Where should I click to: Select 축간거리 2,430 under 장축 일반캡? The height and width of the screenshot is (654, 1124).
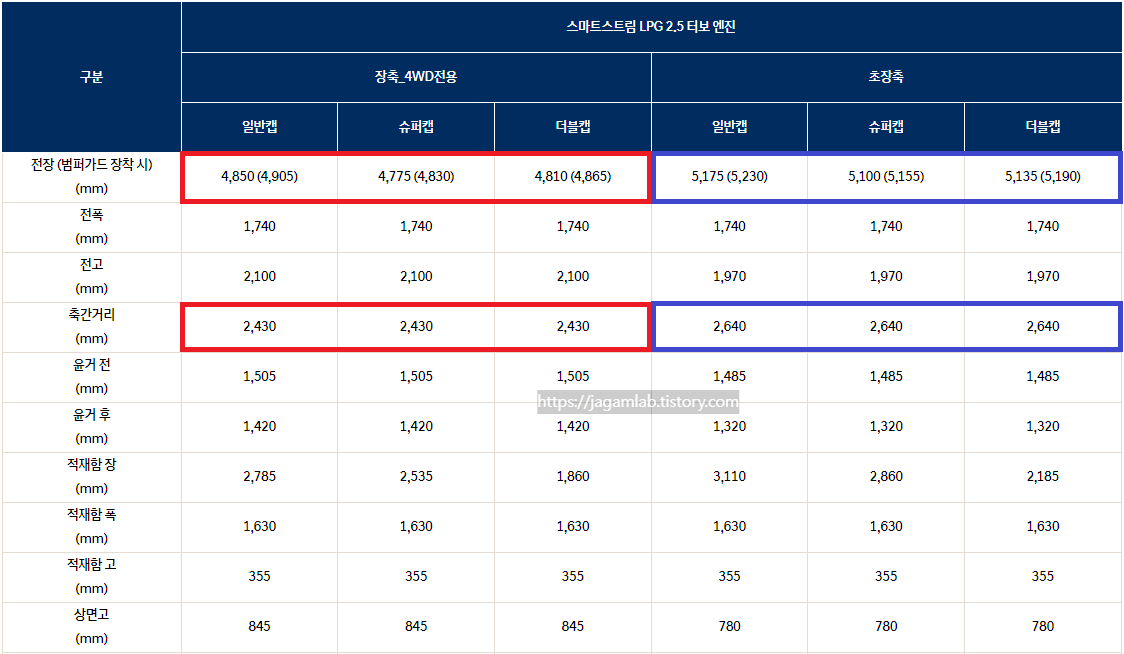259,326
